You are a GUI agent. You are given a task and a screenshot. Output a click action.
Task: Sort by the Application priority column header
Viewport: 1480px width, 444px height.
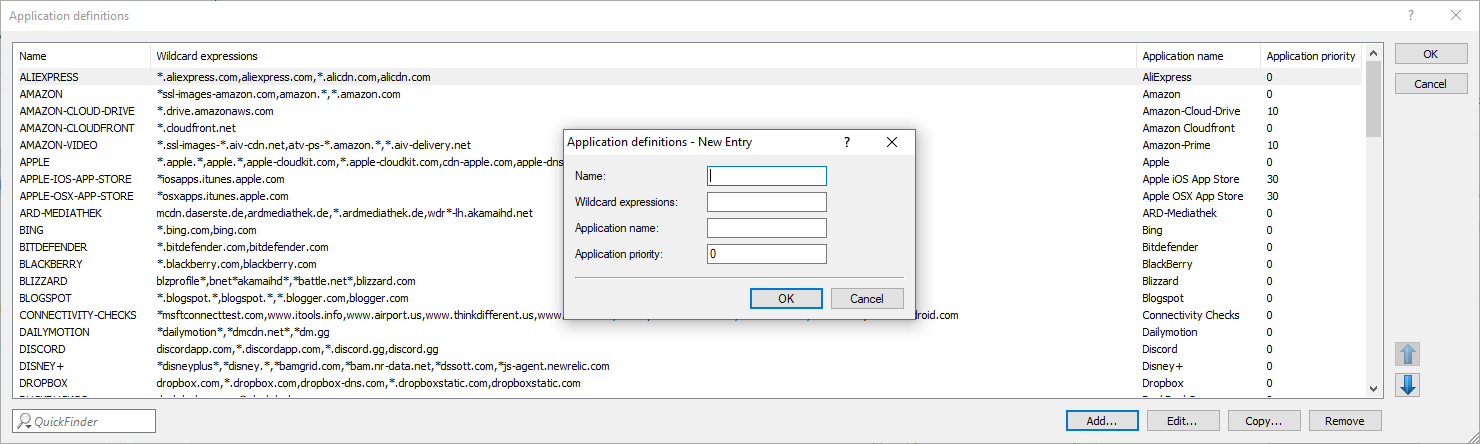(1310, 56)
